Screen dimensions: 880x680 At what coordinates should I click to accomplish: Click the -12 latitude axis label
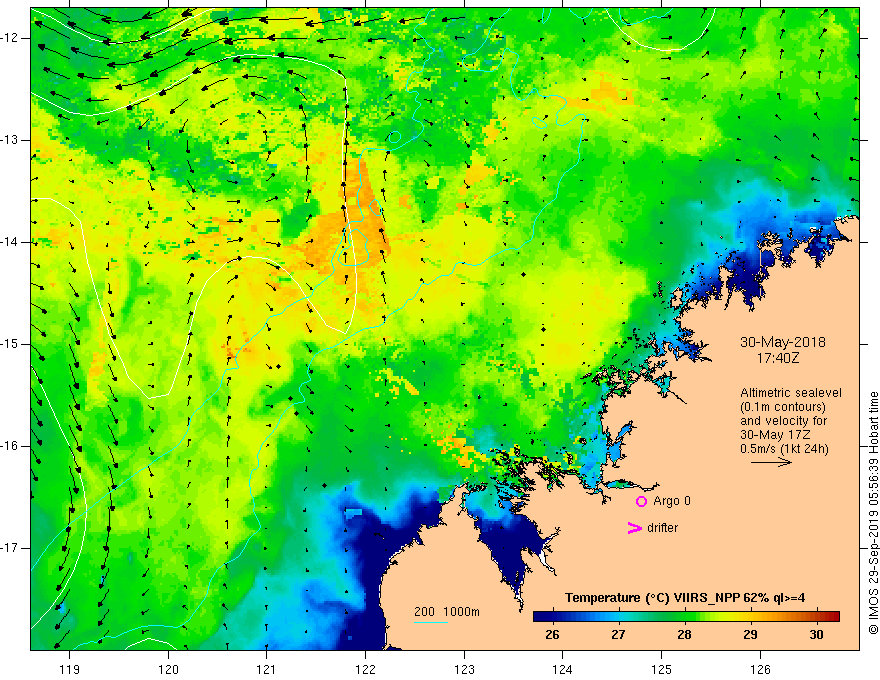(x=10, y=38)
